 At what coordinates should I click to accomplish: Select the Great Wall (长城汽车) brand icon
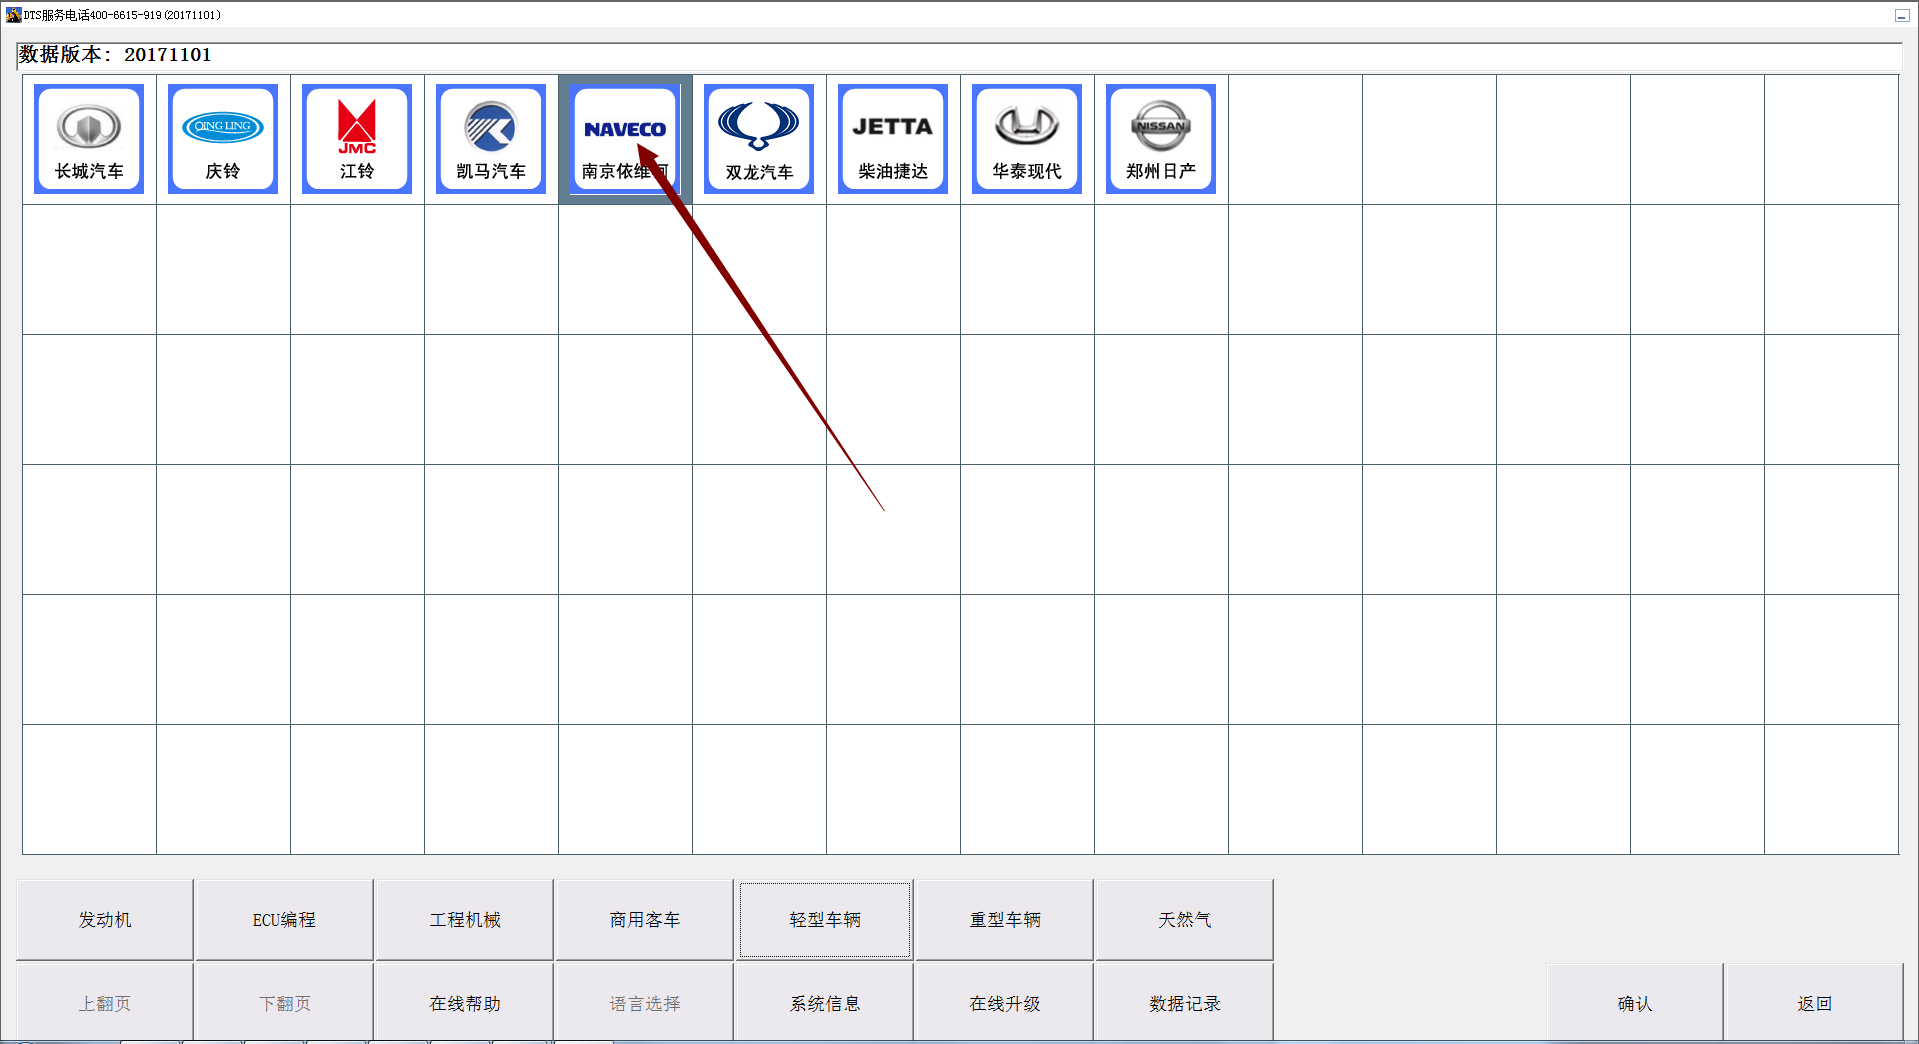coord(89,139)
